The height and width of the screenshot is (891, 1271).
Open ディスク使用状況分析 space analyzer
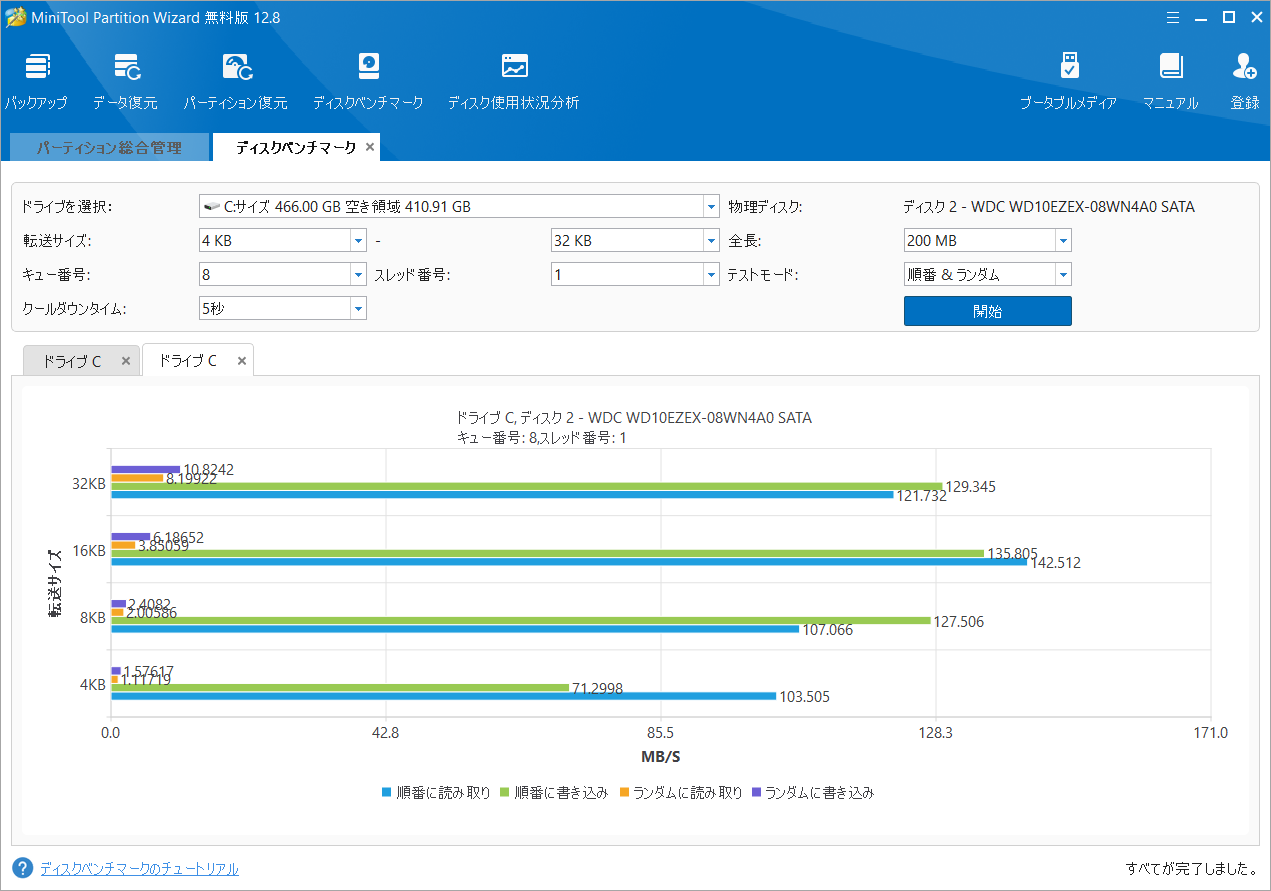click(x=514, y=81)
